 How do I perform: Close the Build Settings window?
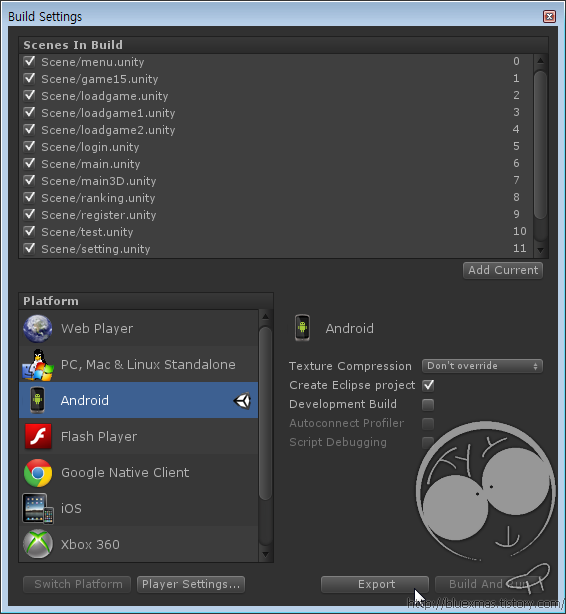pyautogui.click(x=549, y=16)
